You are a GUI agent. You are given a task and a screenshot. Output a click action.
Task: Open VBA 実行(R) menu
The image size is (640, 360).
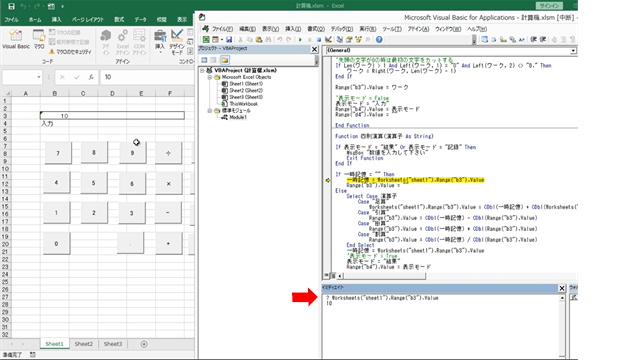(x=368, y=29)
